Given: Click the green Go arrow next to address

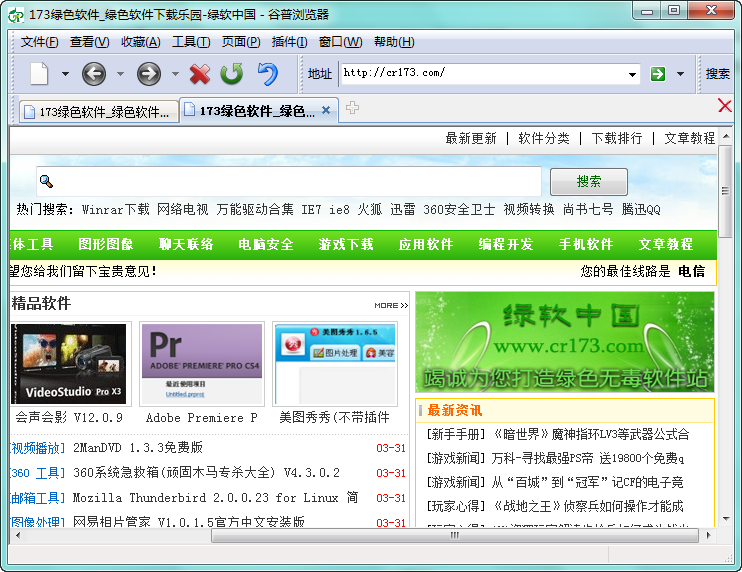Looking at the screenshot, I should pos(658,74).
